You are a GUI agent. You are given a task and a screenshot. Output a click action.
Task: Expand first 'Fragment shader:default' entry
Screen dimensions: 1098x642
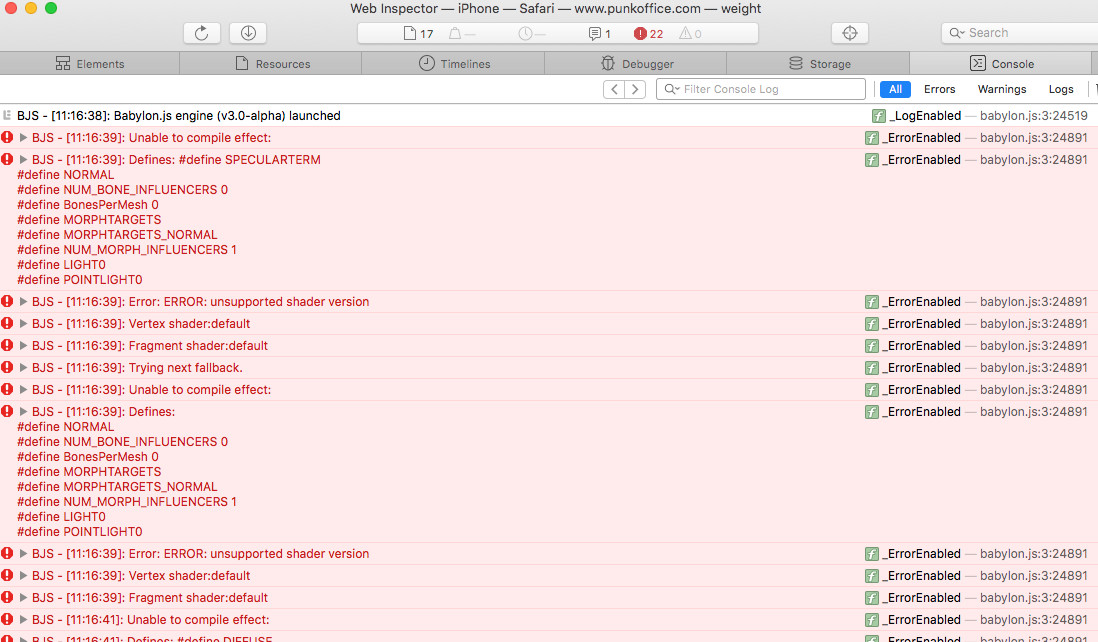[23, 346]
